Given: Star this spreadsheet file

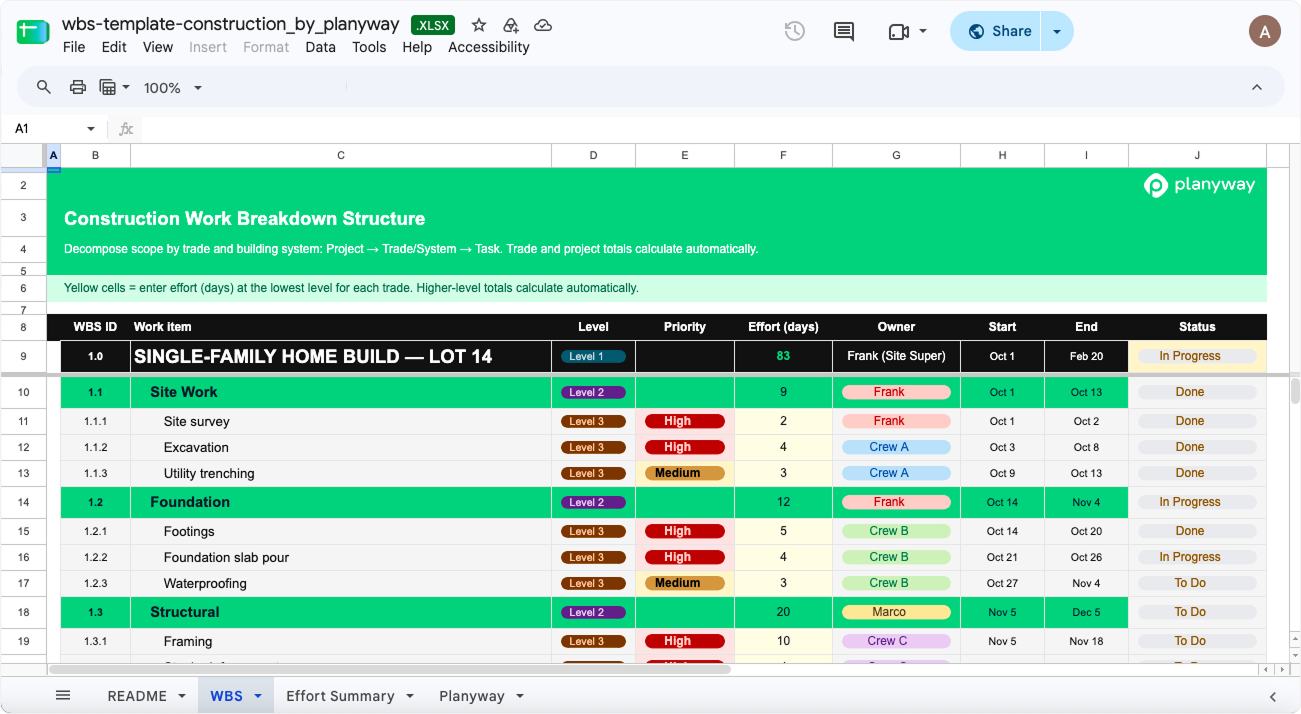Looking at the screenshot, I should [479, 25].
